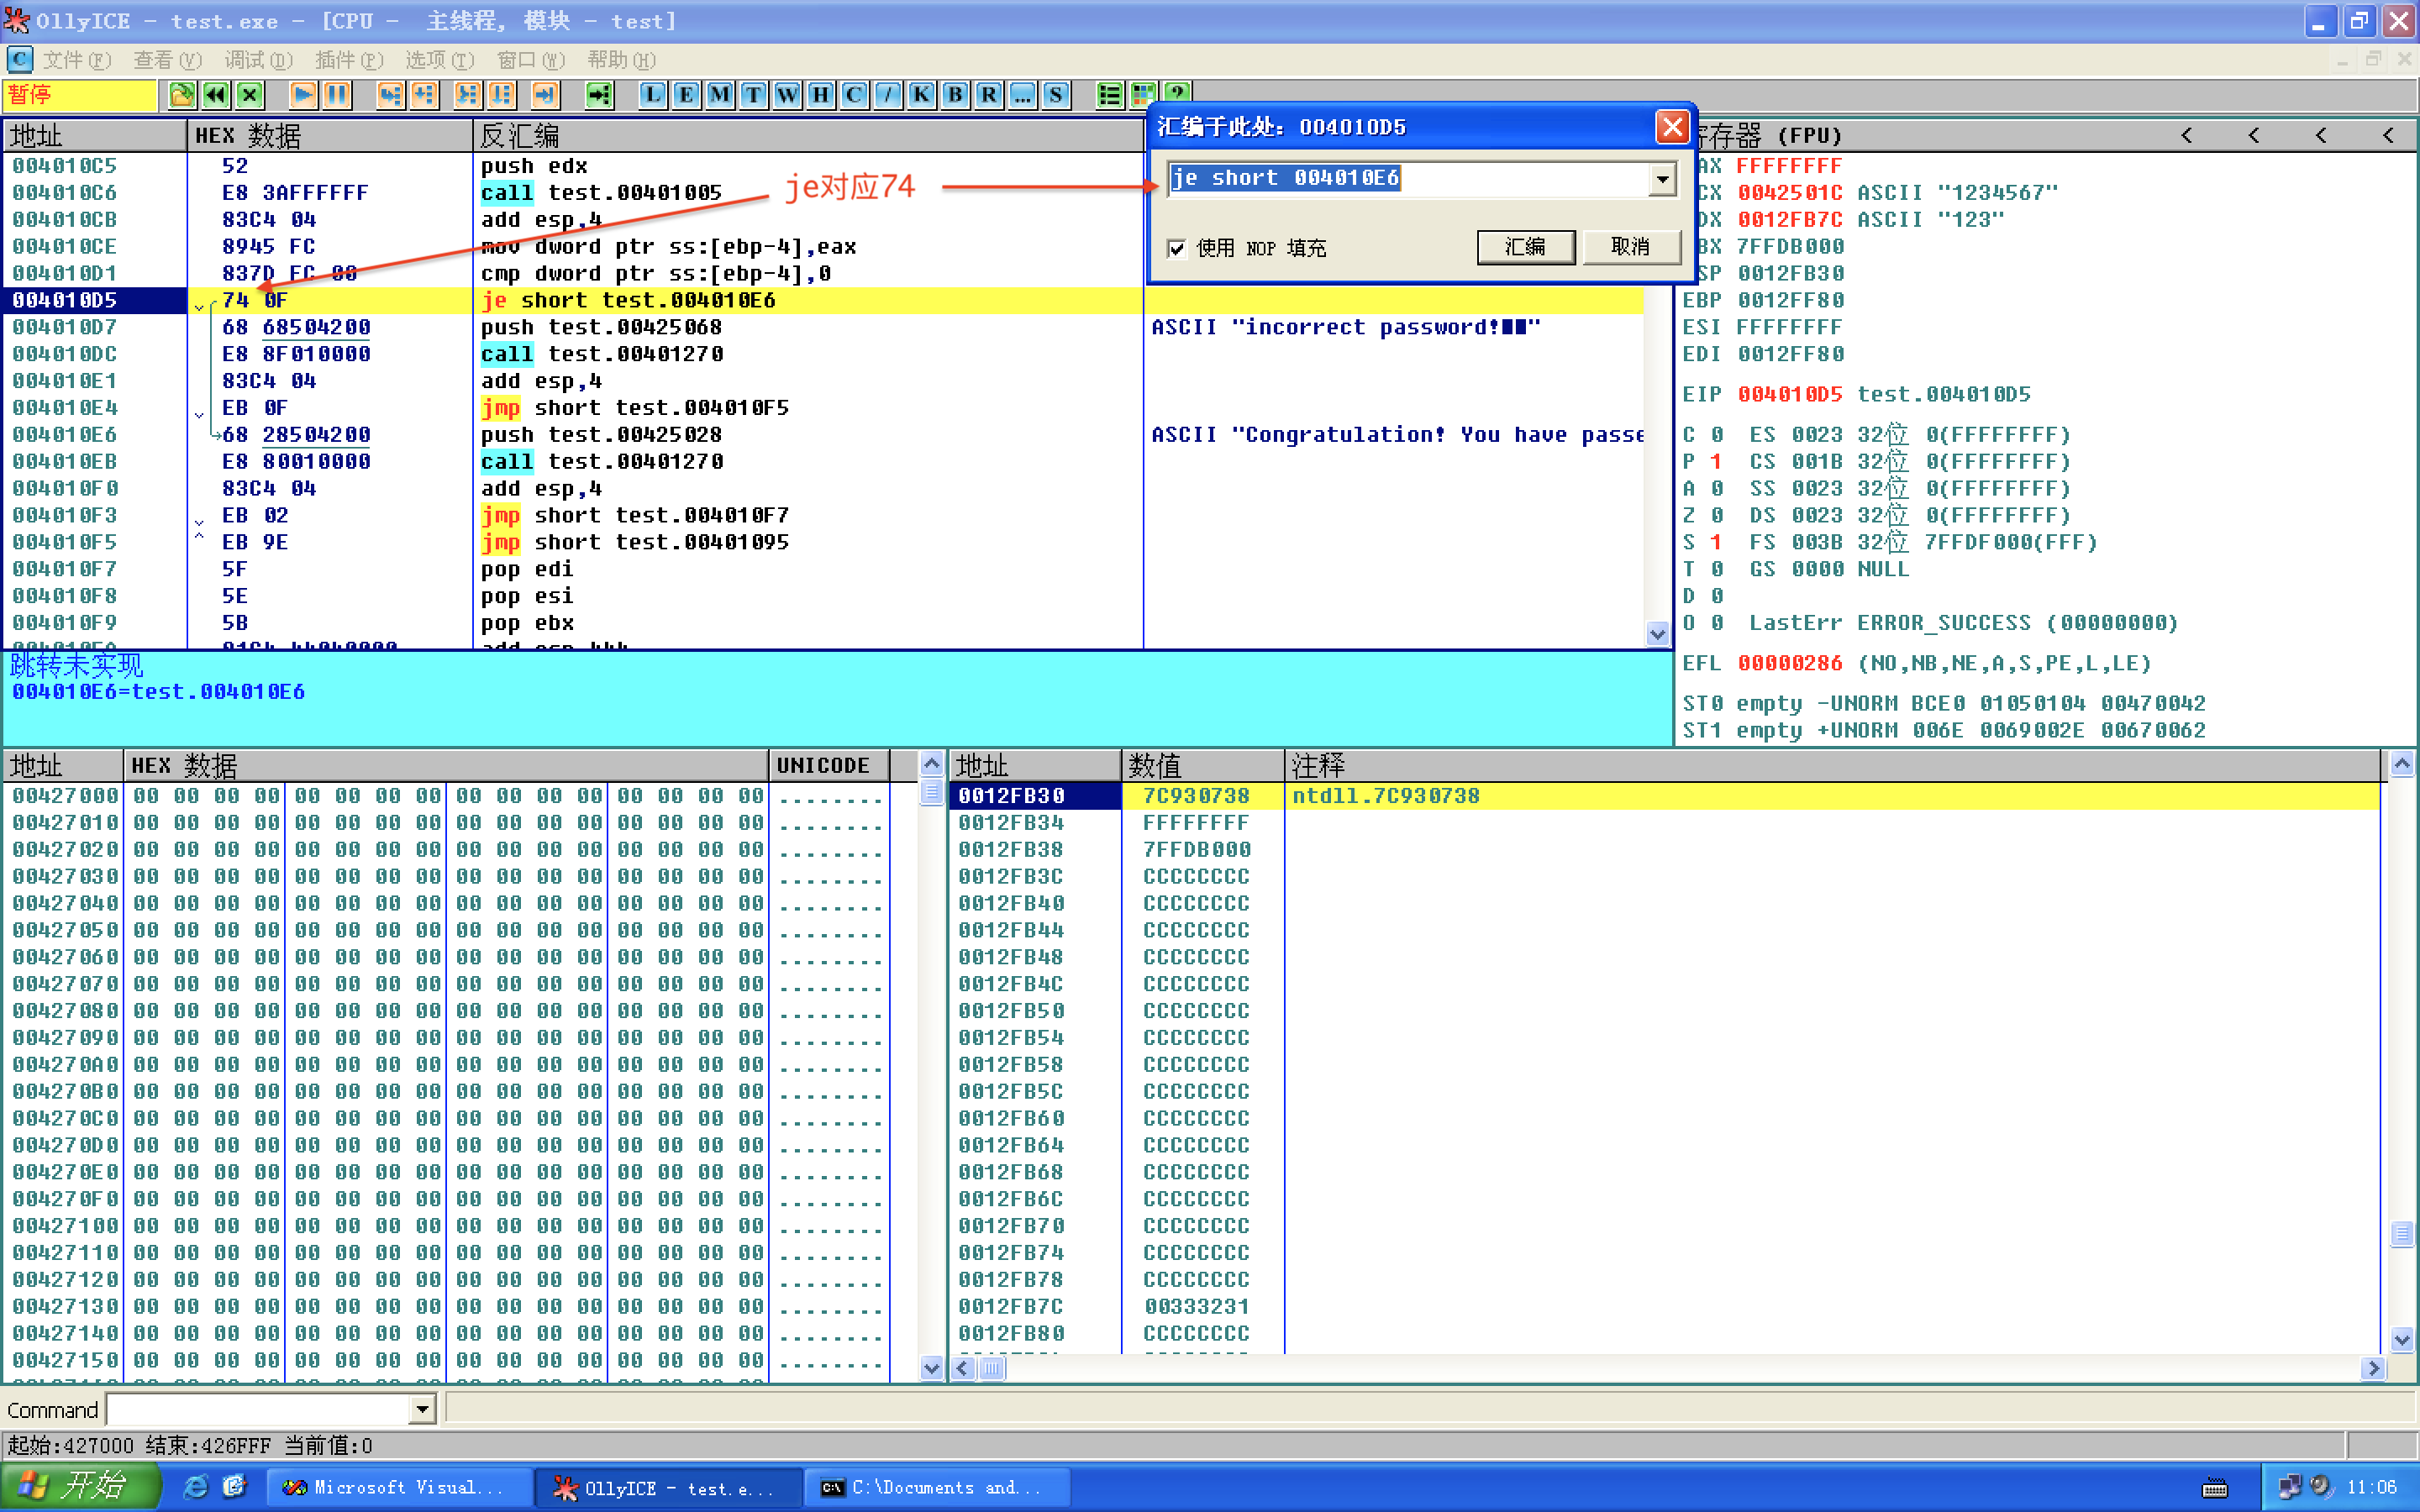
Task: Click the Restart program (rewind) icon
Action: [216, 95]
